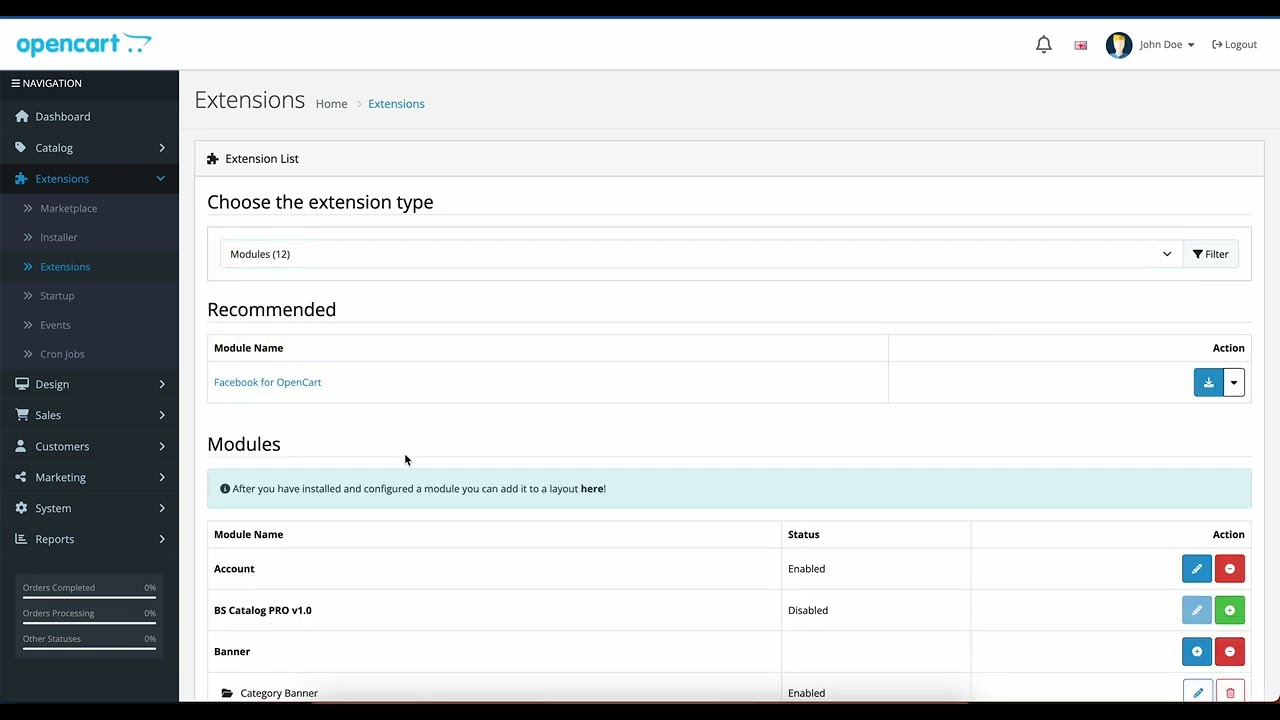This screenshot has width=1280, height=720.
Task: Expand the Sales menu
Action: 89,415
